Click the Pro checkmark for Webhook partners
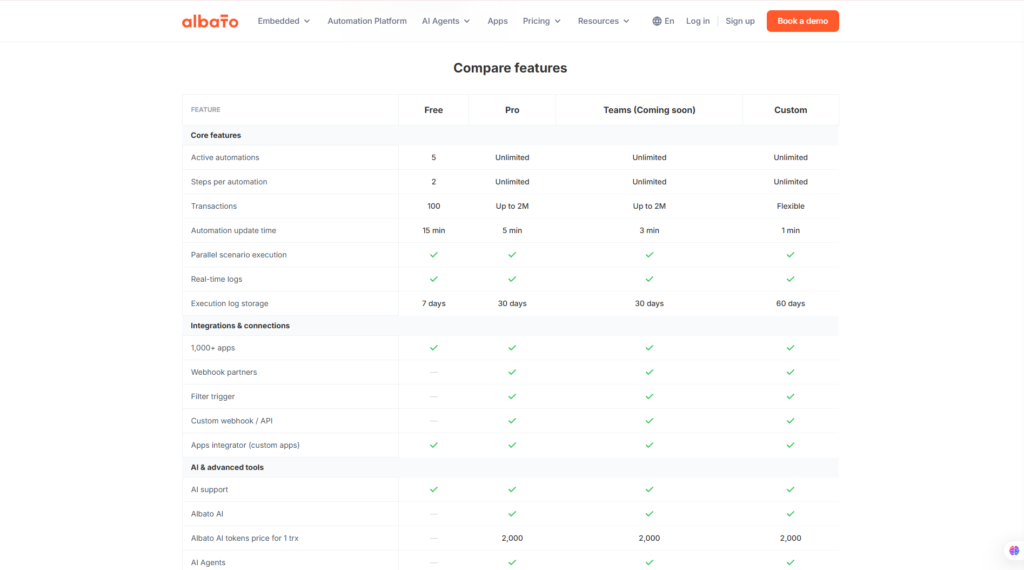 512,372
